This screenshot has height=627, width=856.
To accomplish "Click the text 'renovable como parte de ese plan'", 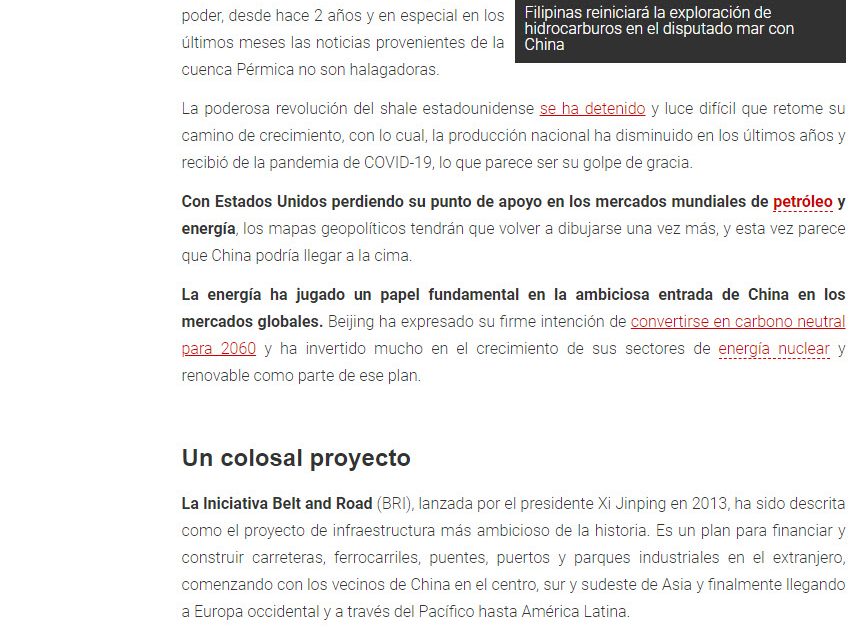I will click(x=300, y=376).
